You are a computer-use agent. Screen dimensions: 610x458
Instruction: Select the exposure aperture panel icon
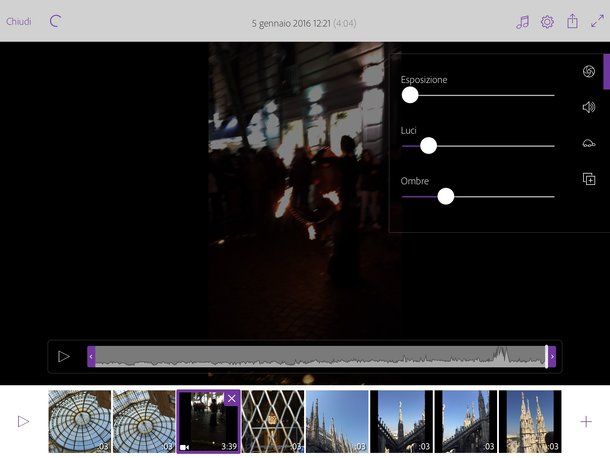[589, 71]
